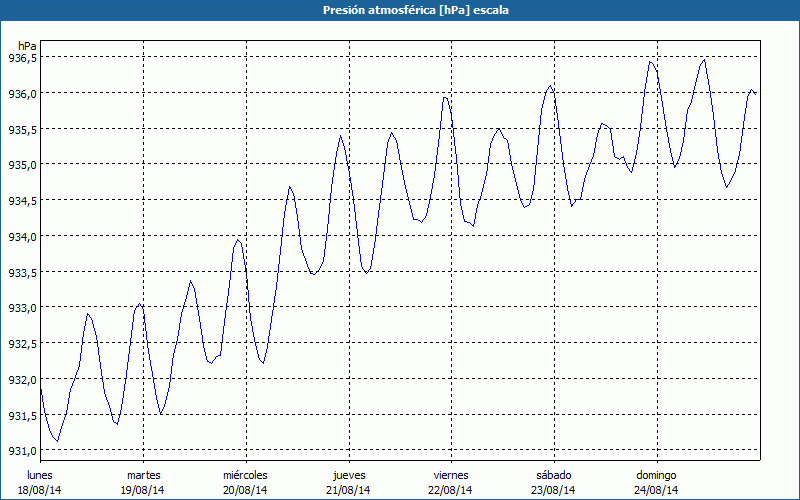Select the 936,5 y-axis label

pos(23,58)
